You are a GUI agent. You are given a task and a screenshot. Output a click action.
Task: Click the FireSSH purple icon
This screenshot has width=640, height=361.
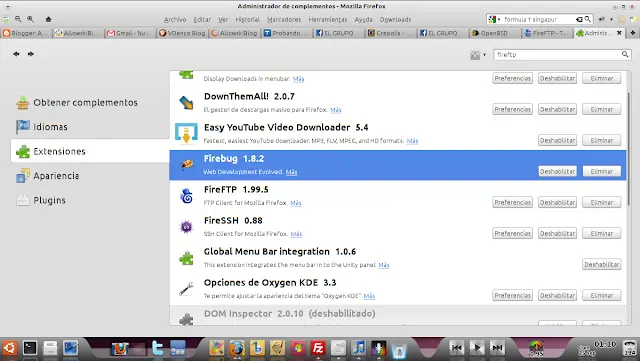point(187,227)
